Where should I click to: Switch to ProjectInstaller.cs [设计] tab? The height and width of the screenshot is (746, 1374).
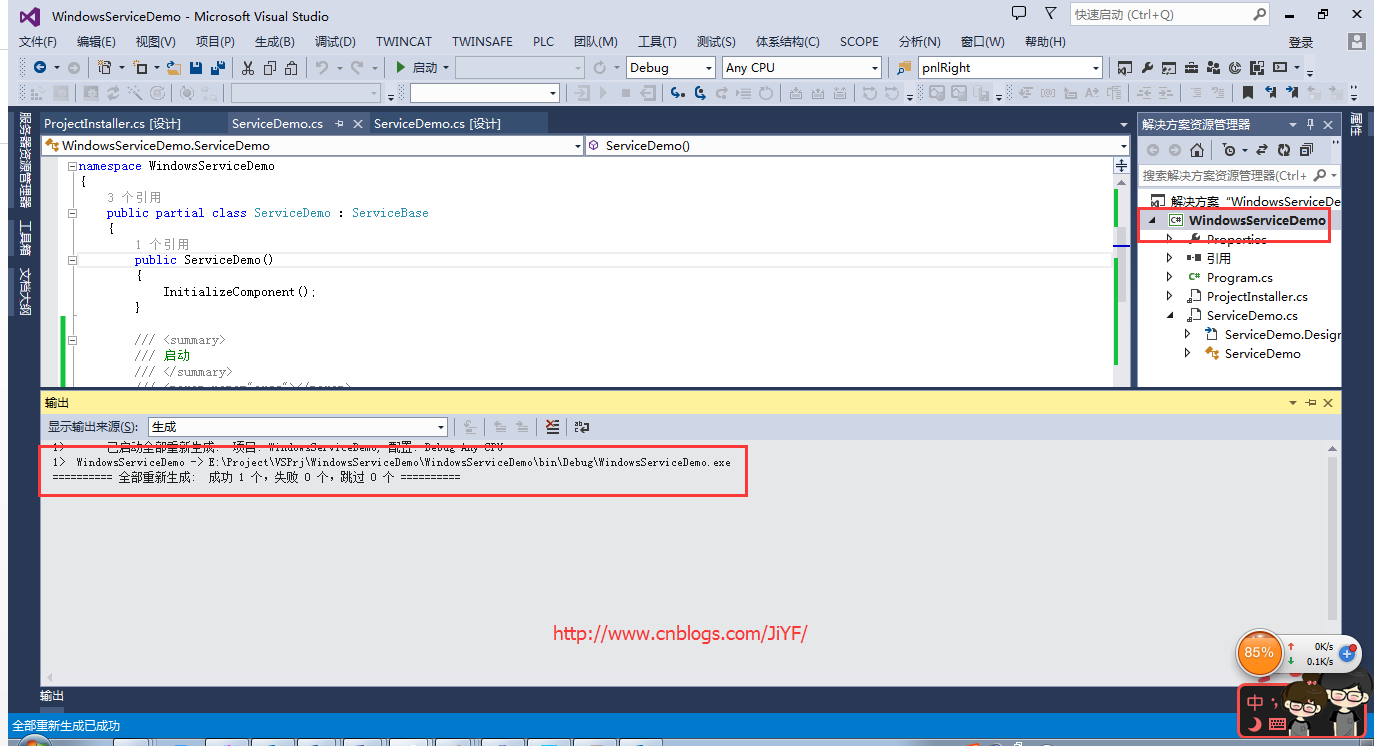point(112,124)
